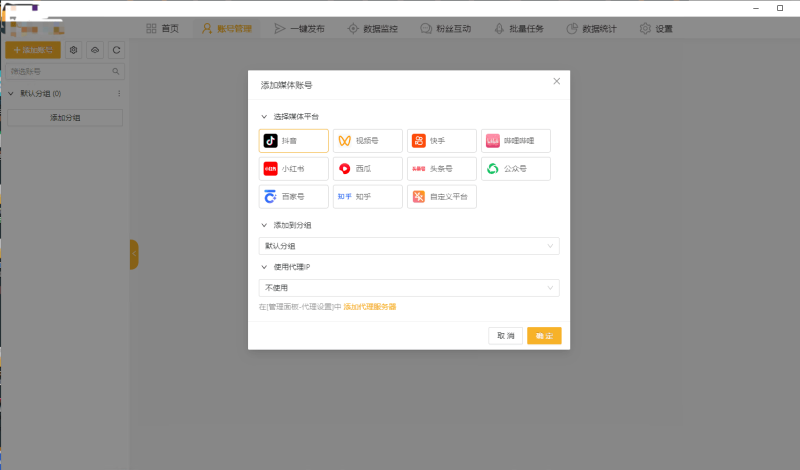
Task: Confirm with the 确定 button
Action: coord(544,336)
